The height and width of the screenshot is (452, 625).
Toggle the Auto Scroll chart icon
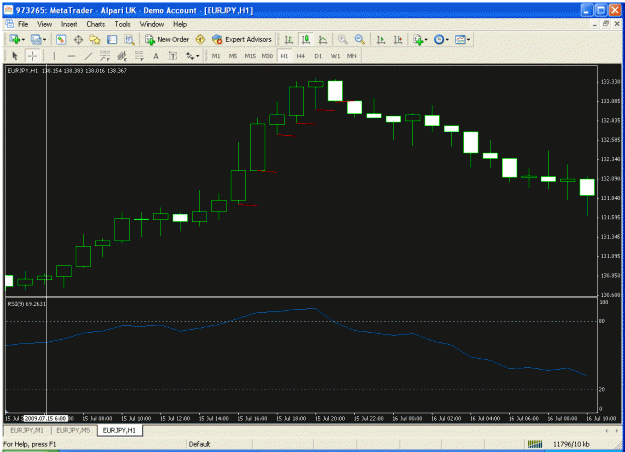coord(381,39)
